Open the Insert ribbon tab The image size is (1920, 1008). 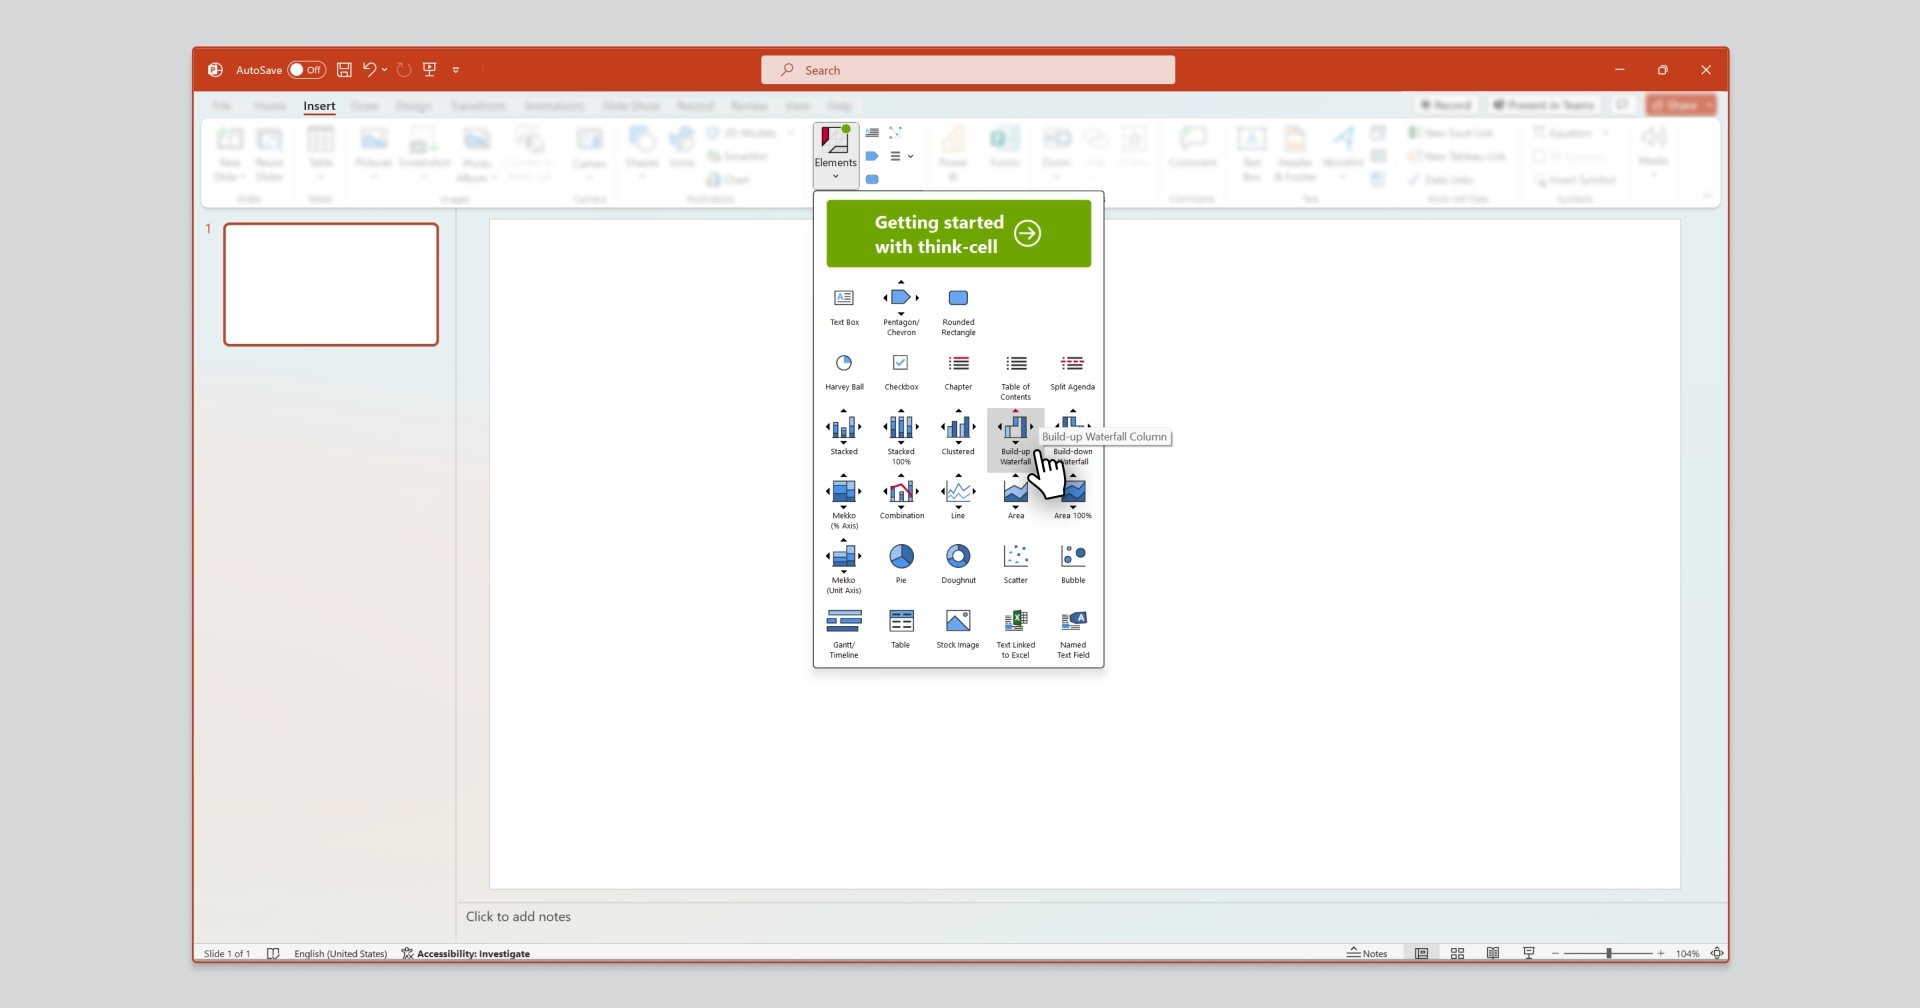pyautogui.click(x=319, y=106)
